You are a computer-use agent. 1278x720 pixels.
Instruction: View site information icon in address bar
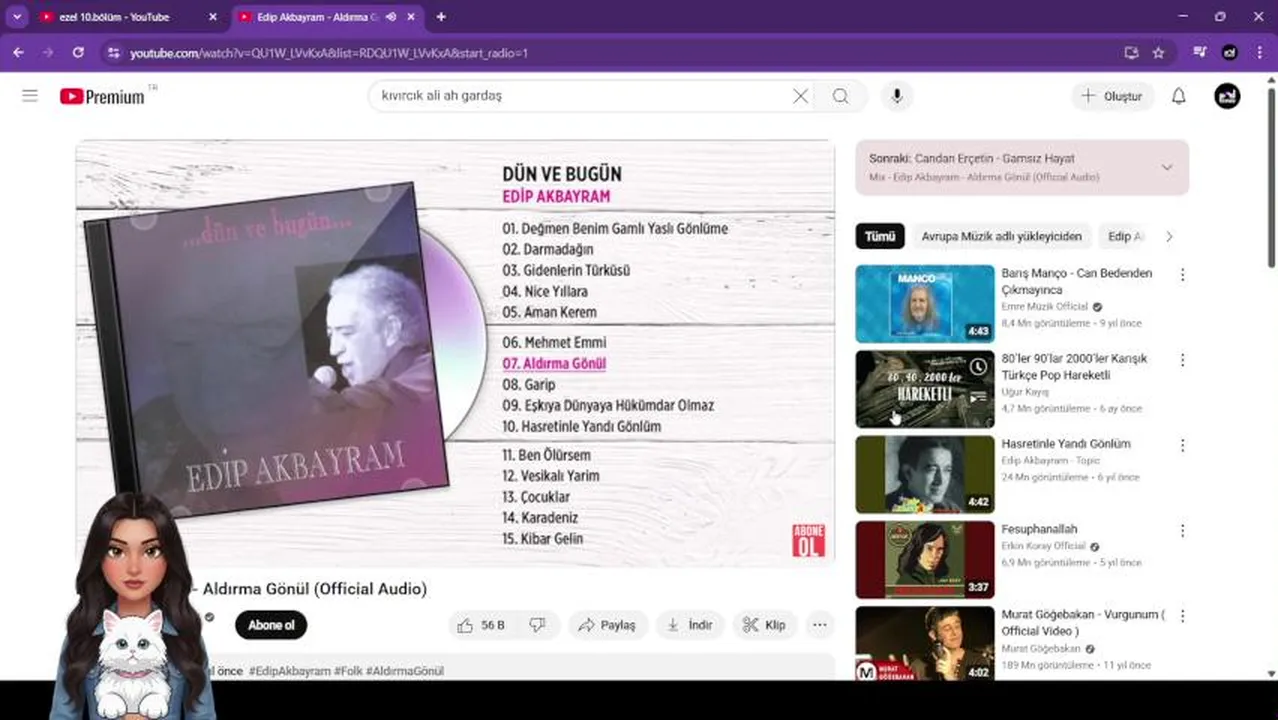[x=113, y=52]
